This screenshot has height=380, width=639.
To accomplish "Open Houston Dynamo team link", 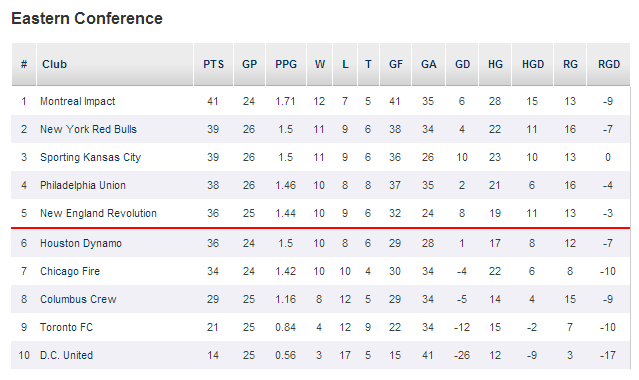I will click(81, 243).
